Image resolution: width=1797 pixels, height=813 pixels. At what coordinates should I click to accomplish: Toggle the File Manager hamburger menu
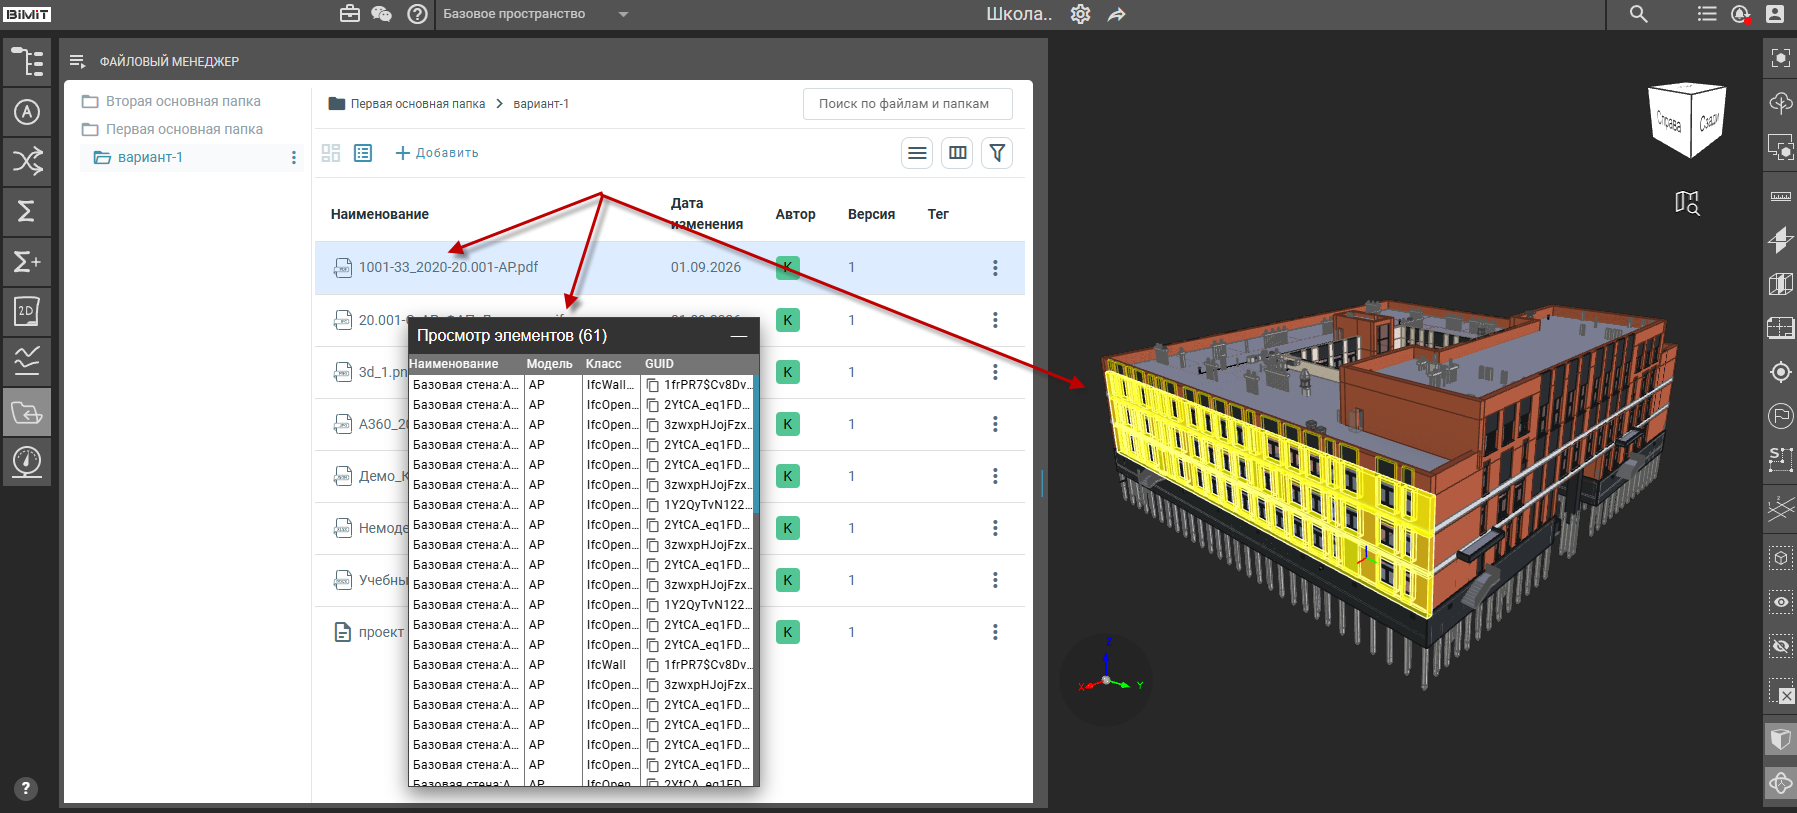77,61
